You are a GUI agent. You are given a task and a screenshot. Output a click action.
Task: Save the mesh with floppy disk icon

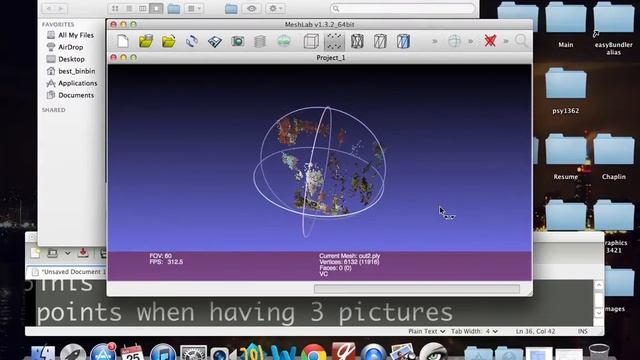[215, 41]
